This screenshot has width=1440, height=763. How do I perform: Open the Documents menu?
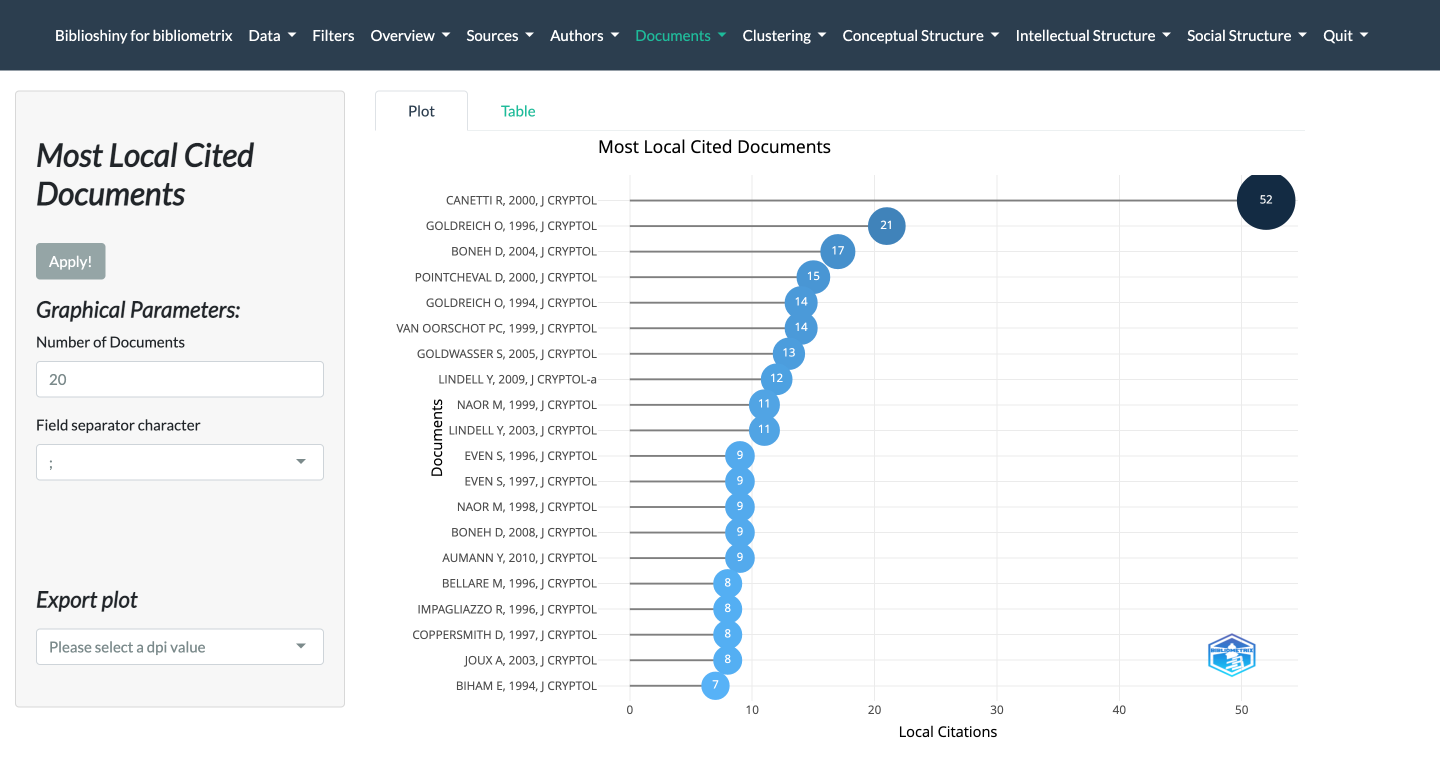tap(681, 35)
